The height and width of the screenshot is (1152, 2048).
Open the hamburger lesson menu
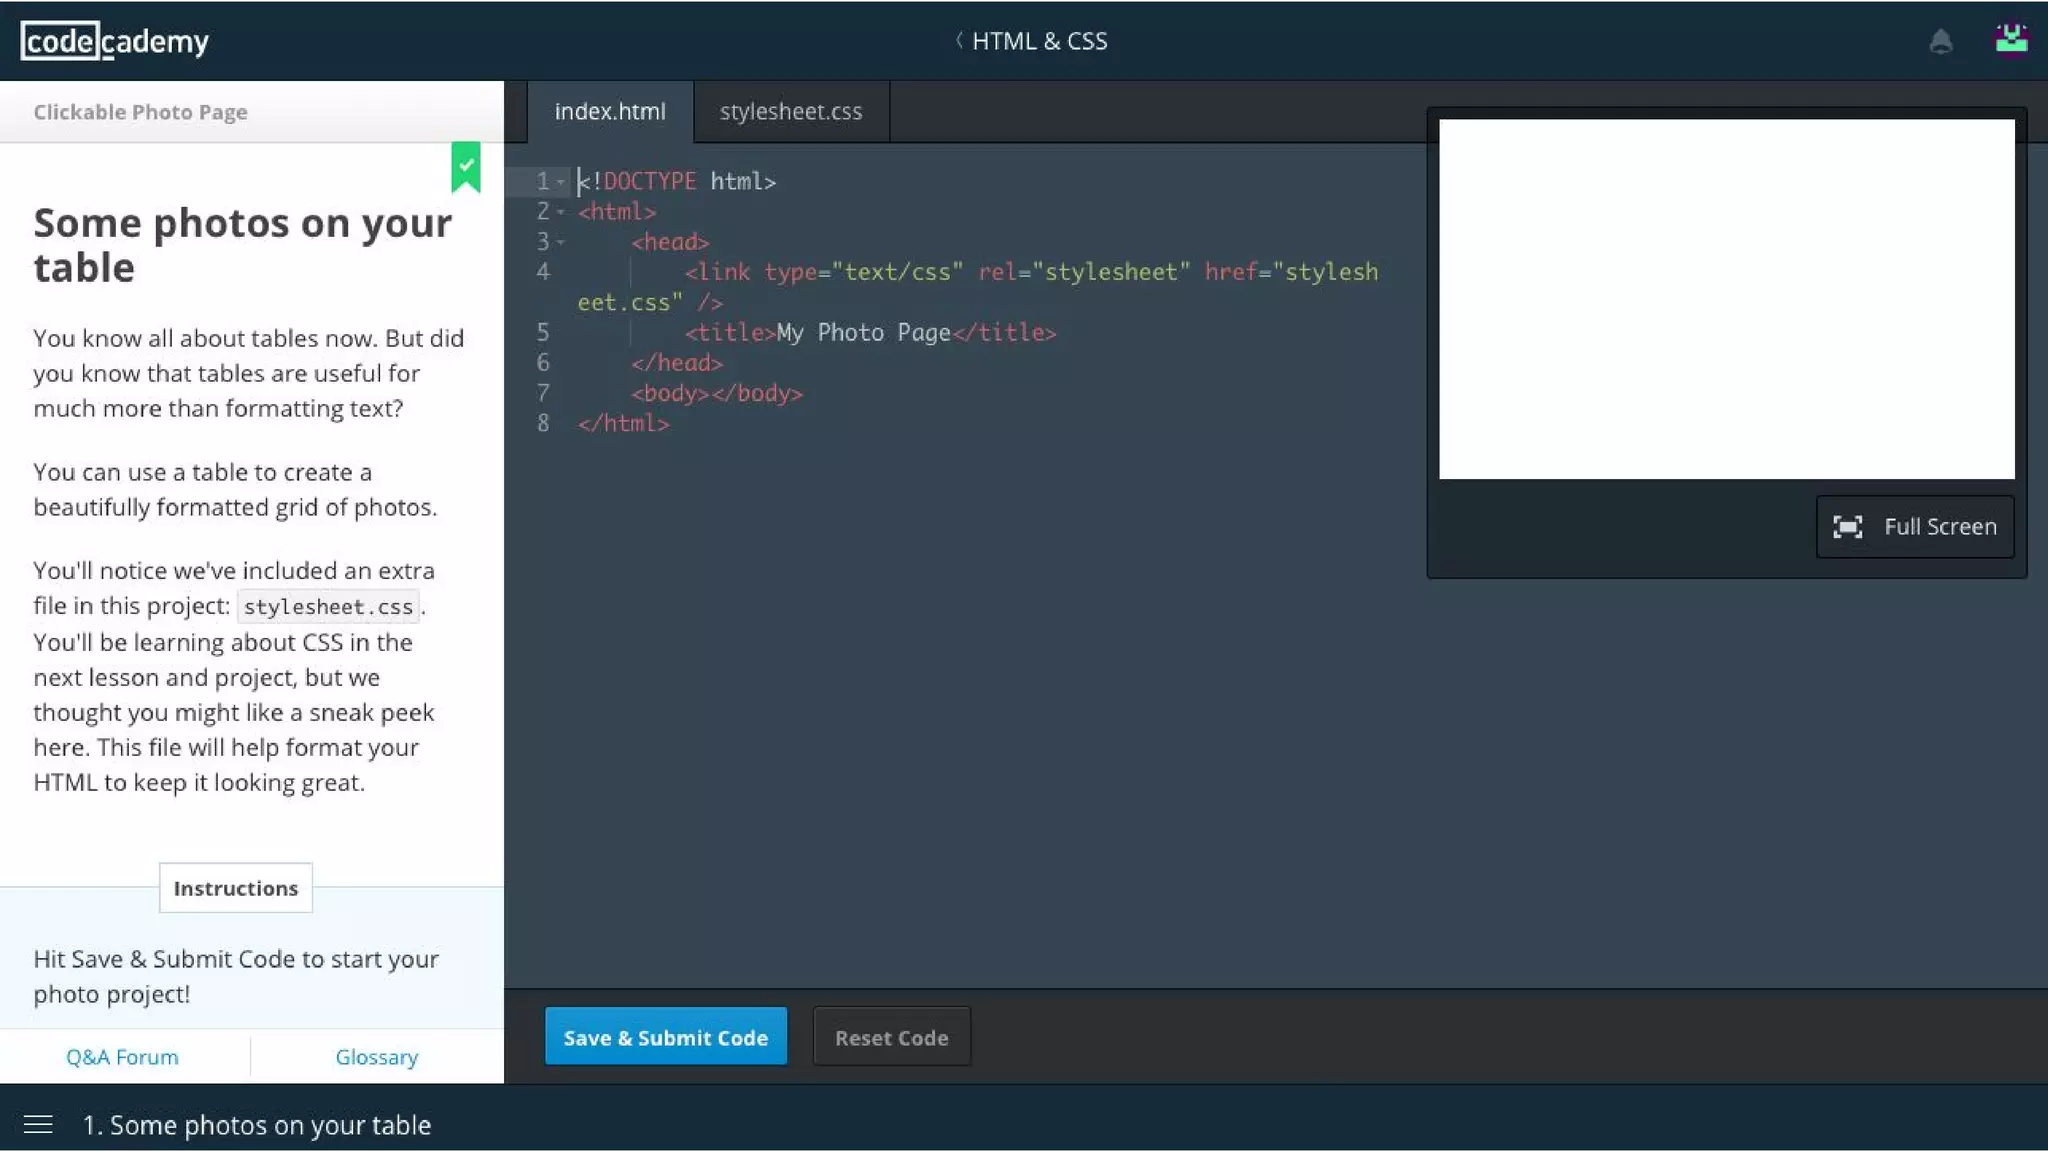pyautogui.click(x=38, y=1125)
